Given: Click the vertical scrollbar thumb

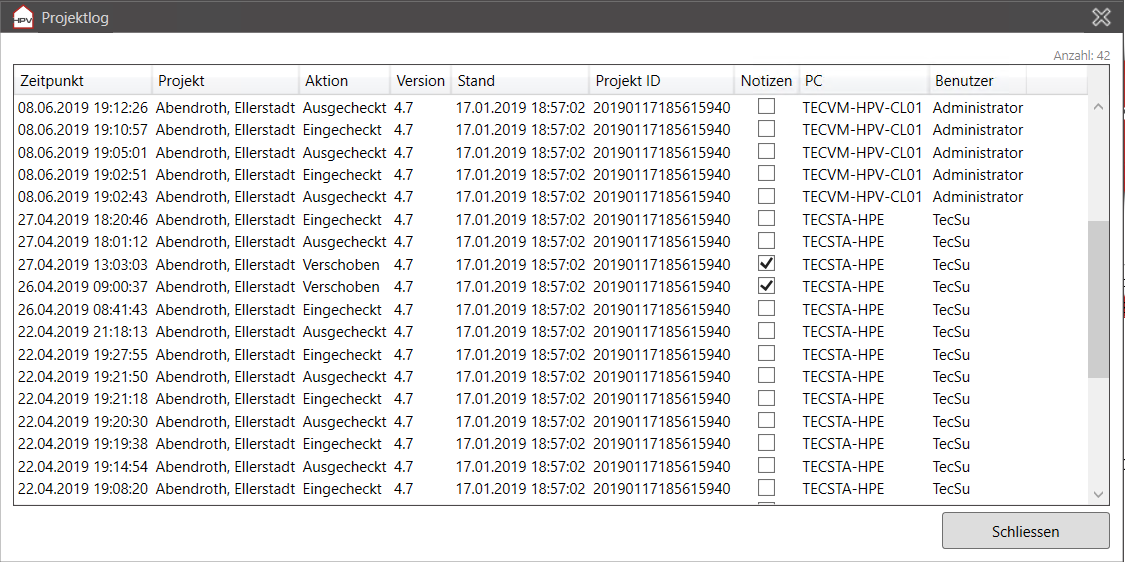Looking at the screenshot, I should point(1098,299).
